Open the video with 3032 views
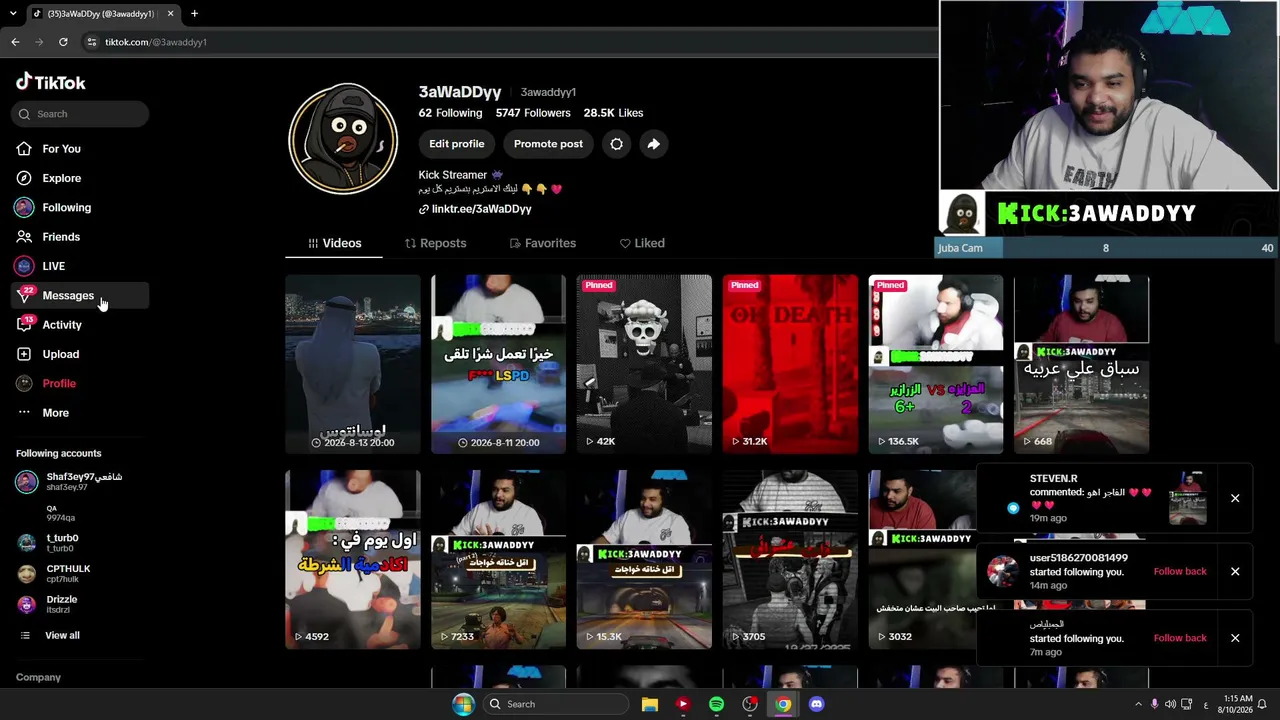Image resolution: width=1280 pixels, height=720 pixels. click(x=922, y=560)
